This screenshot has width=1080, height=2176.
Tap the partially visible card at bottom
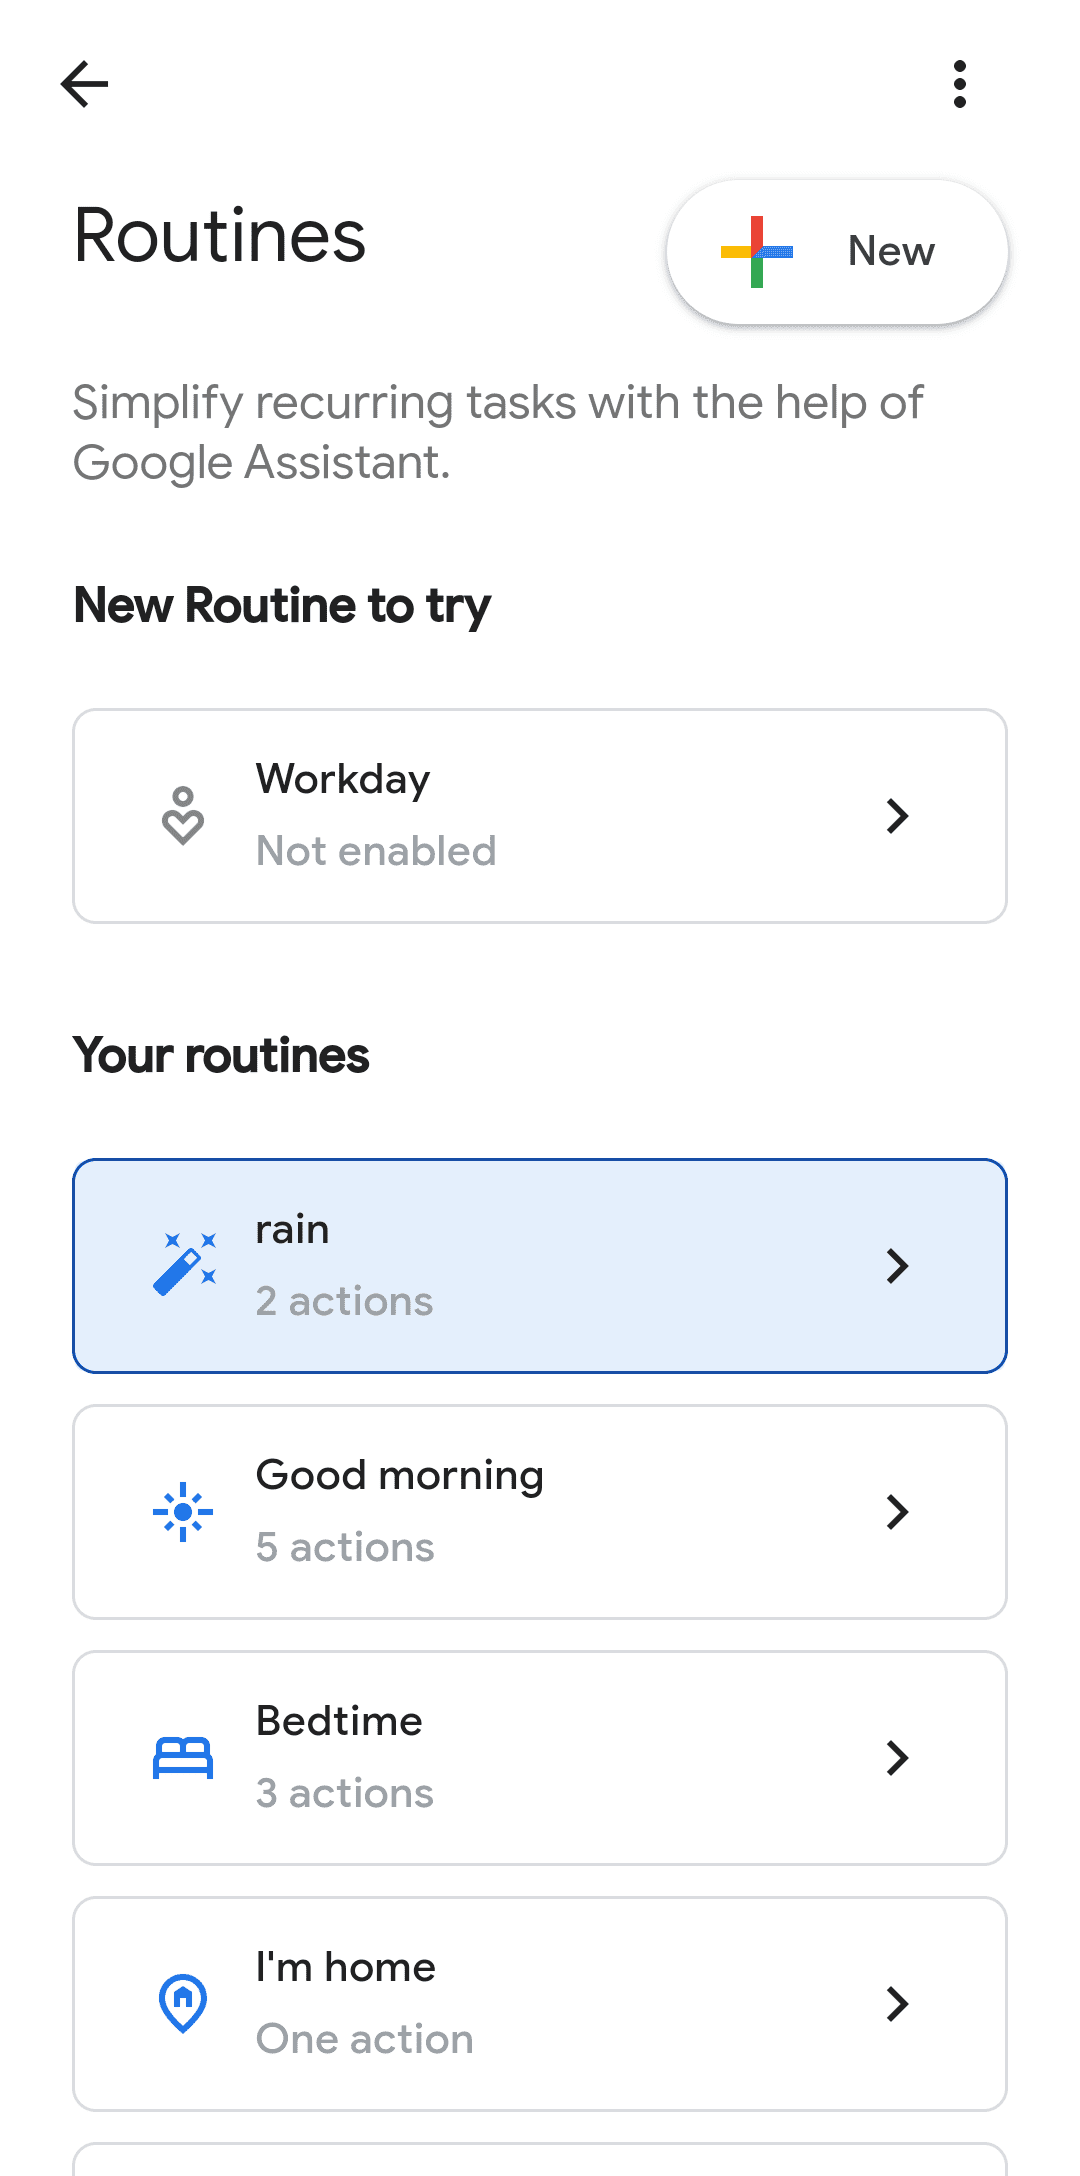[540, 2160]
